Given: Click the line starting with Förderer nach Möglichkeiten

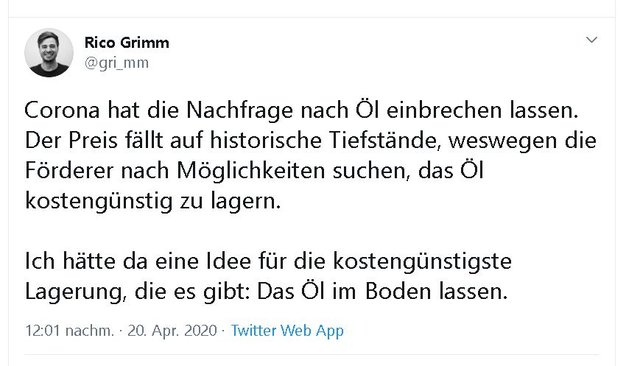Looking at the screenshot, I should click(254, 171).
